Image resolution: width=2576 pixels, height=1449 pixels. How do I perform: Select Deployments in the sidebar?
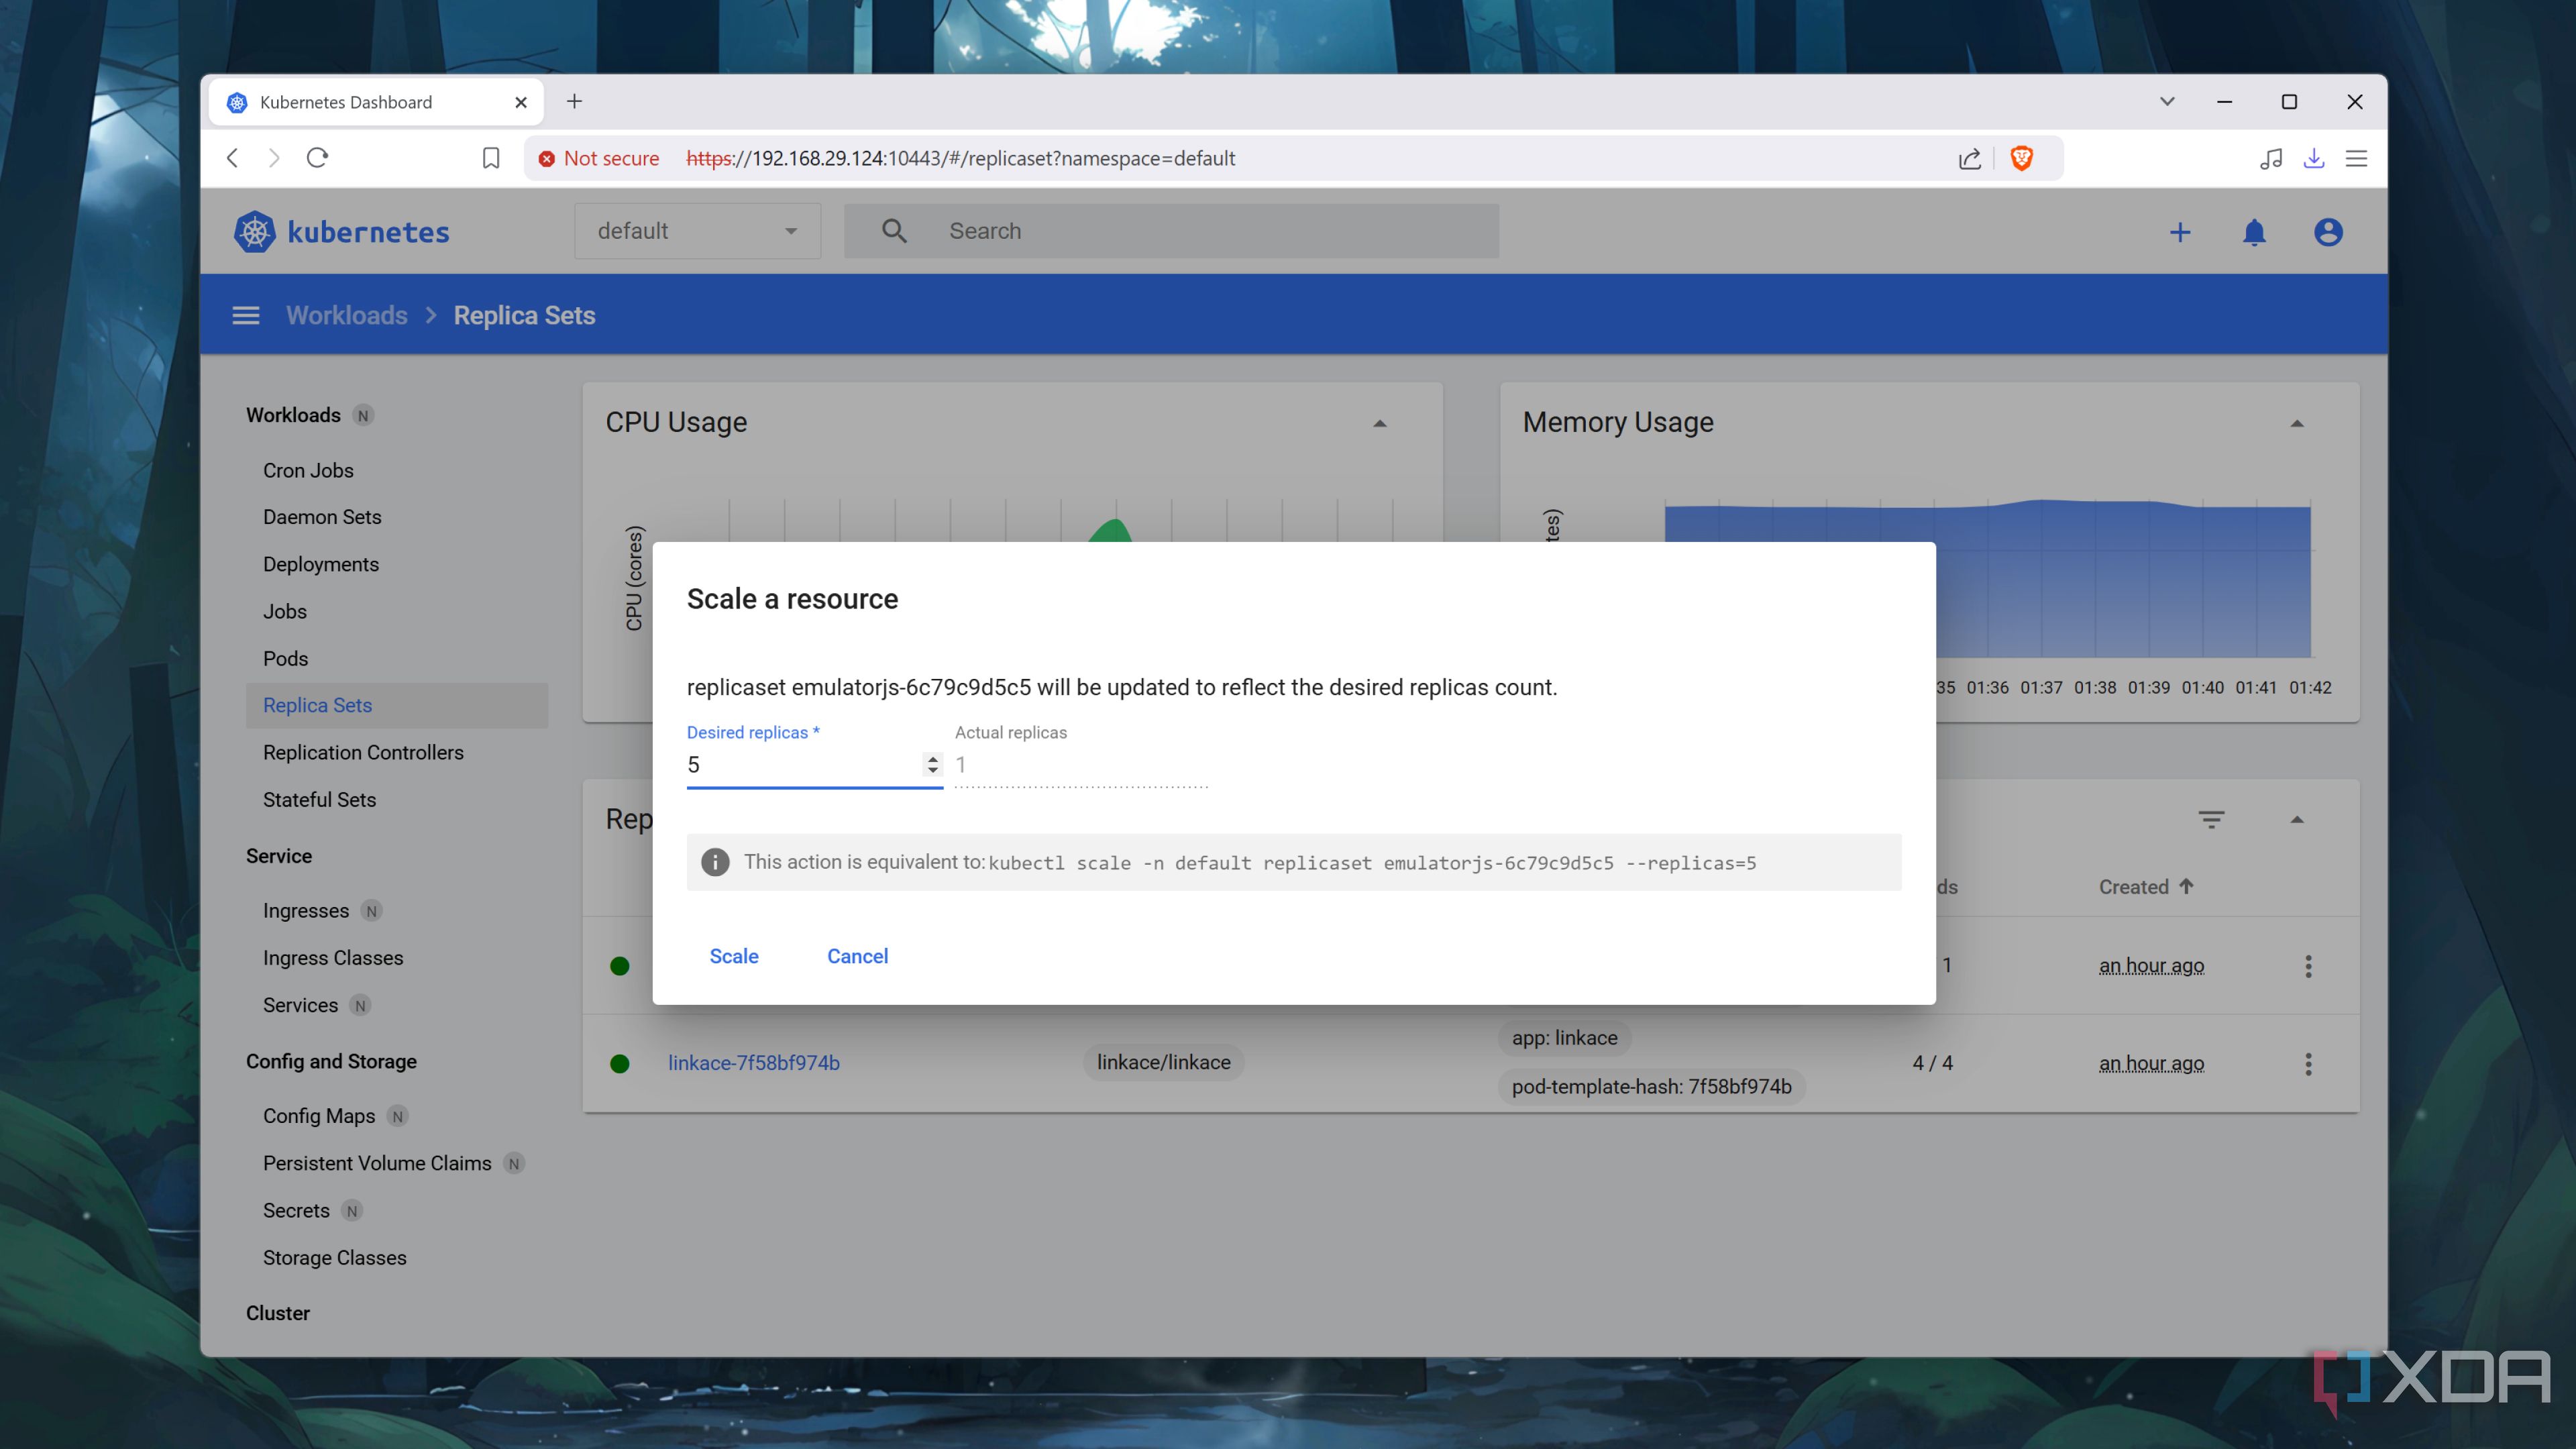pyautogui.click(x=321, y=564)
